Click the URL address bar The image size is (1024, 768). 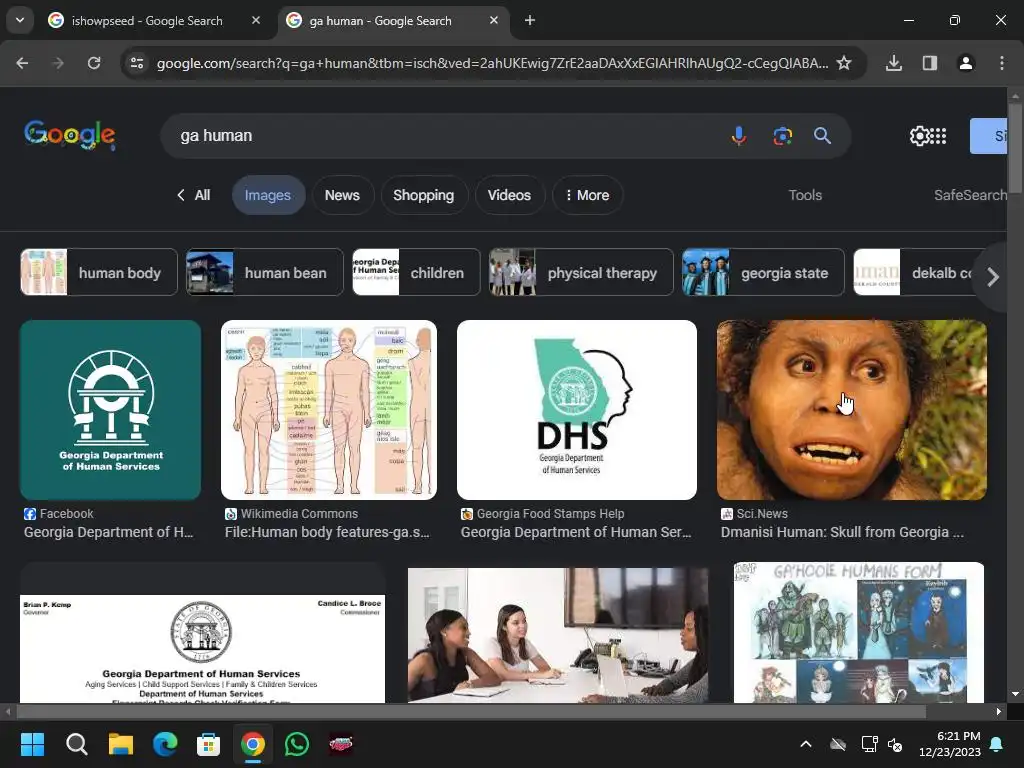492,63
